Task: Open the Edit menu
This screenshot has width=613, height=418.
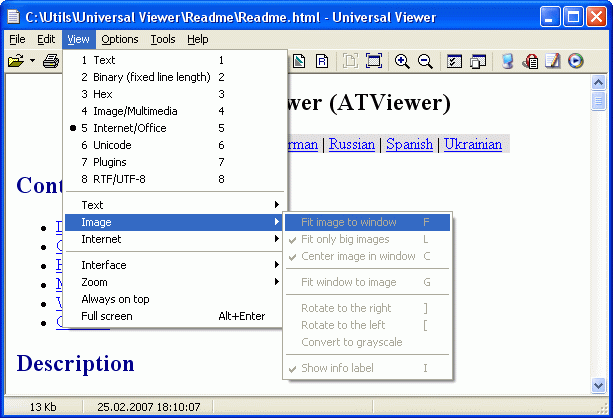Action: 46,39
